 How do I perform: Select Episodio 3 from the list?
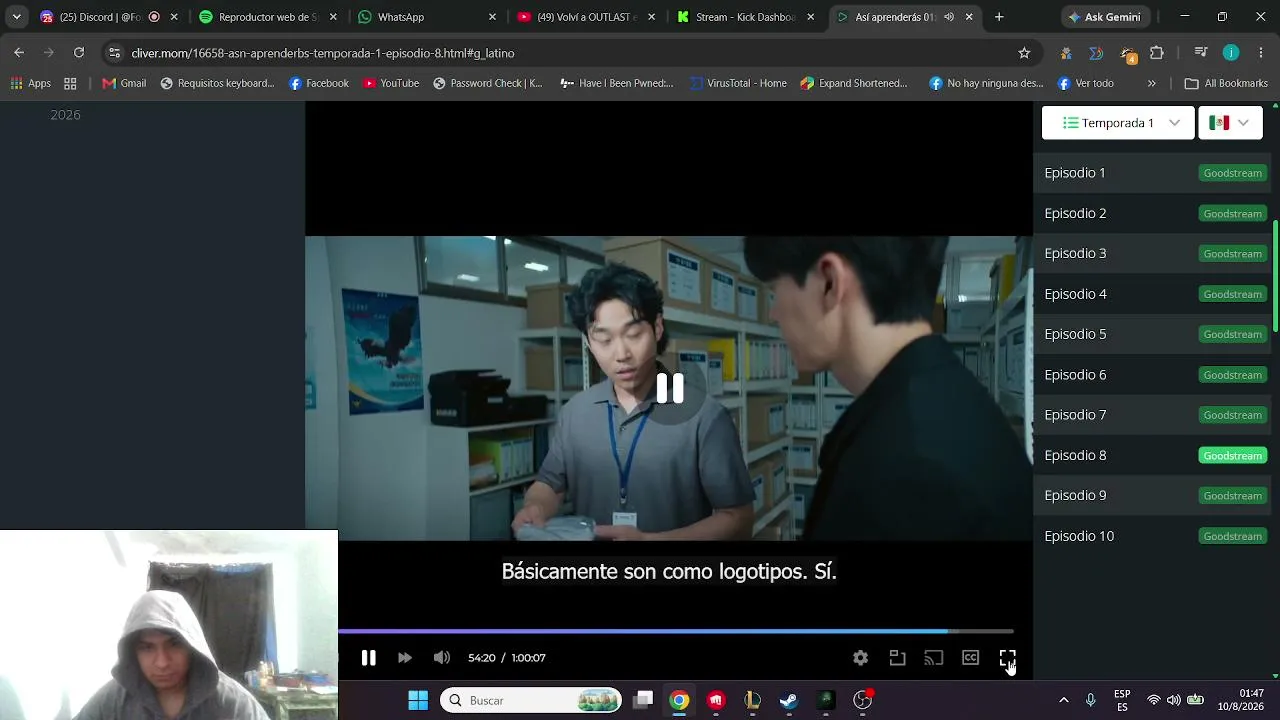pos(1075,253)
